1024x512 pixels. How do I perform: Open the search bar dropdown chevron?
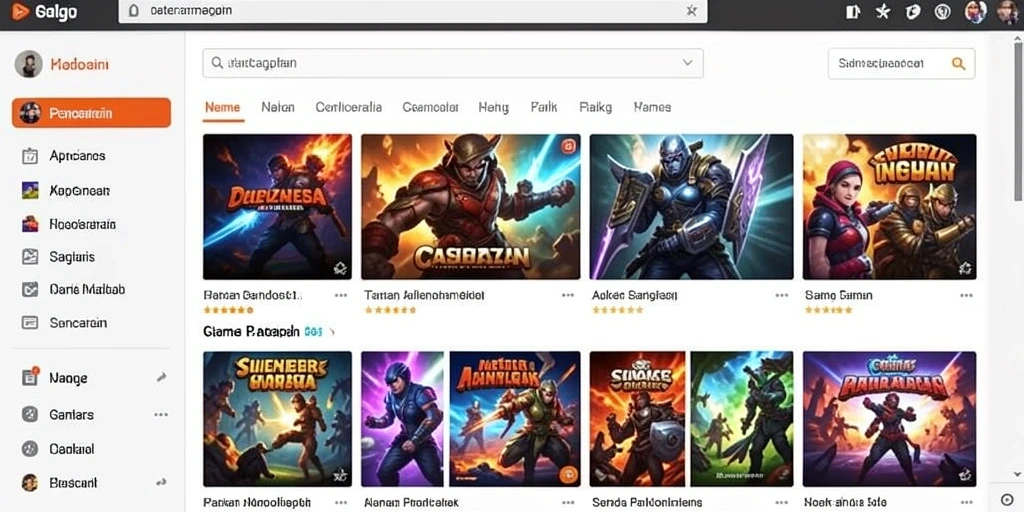click(x=688, y=63)
